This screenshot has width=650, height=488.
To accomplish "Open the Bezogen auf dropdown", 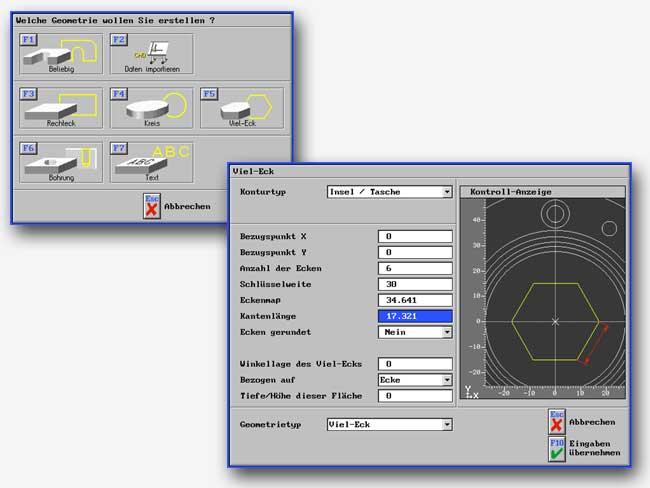I will (447, 380).
